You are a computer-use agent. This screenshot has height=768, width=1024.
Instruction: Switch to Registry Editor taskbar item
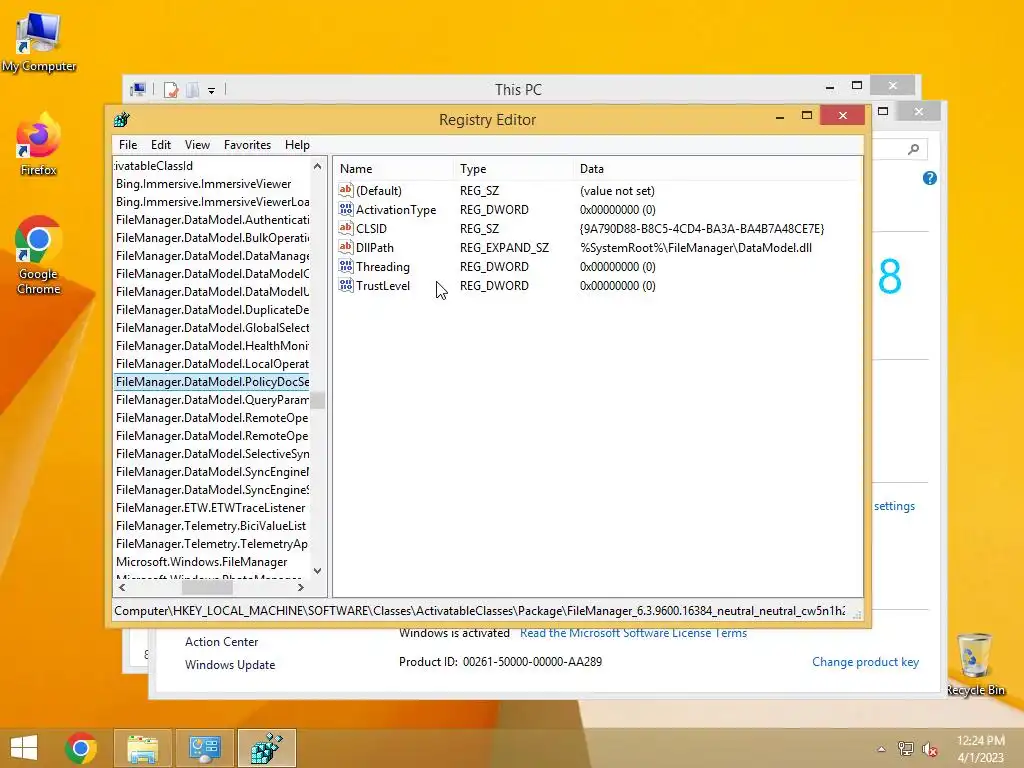[x=266, y=748]
